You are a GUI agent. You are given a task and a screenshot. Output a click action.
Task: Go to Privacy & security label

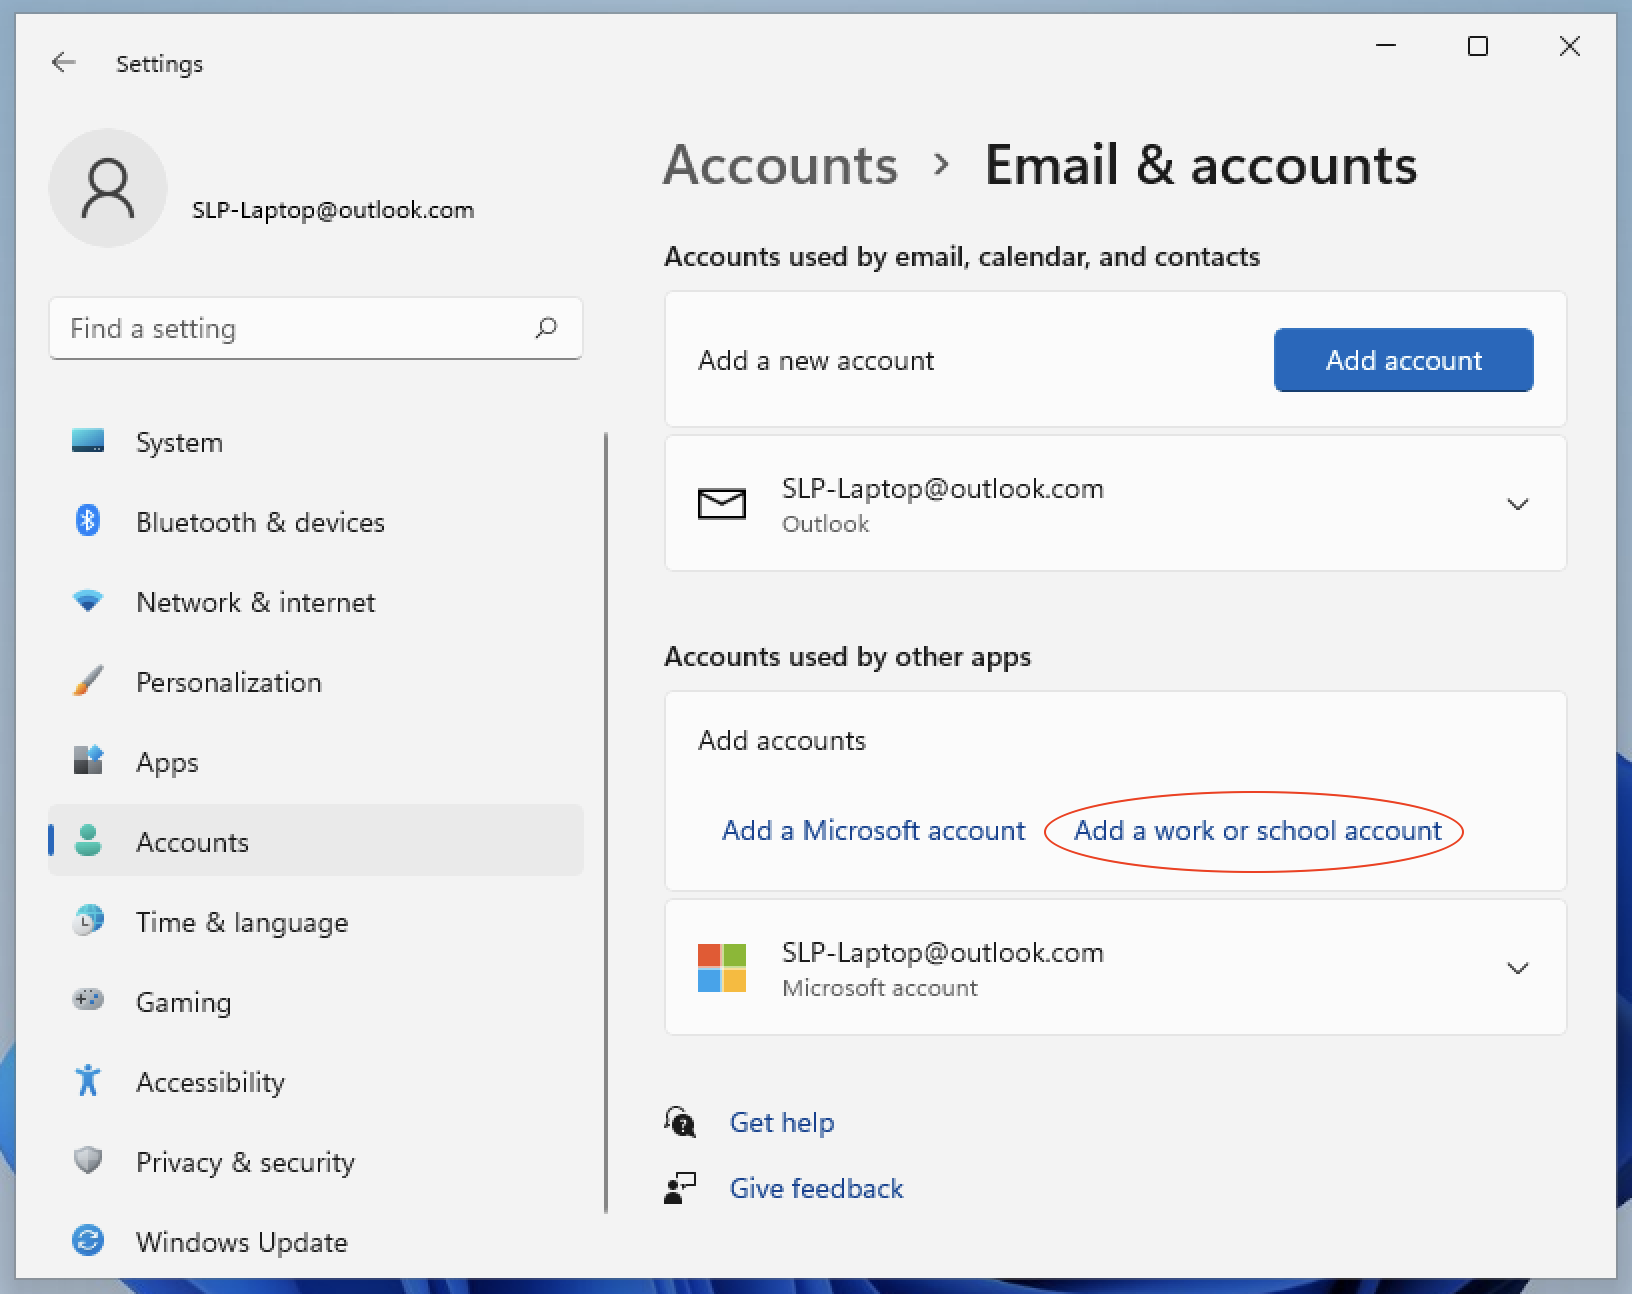click(x=245, y=1163)
